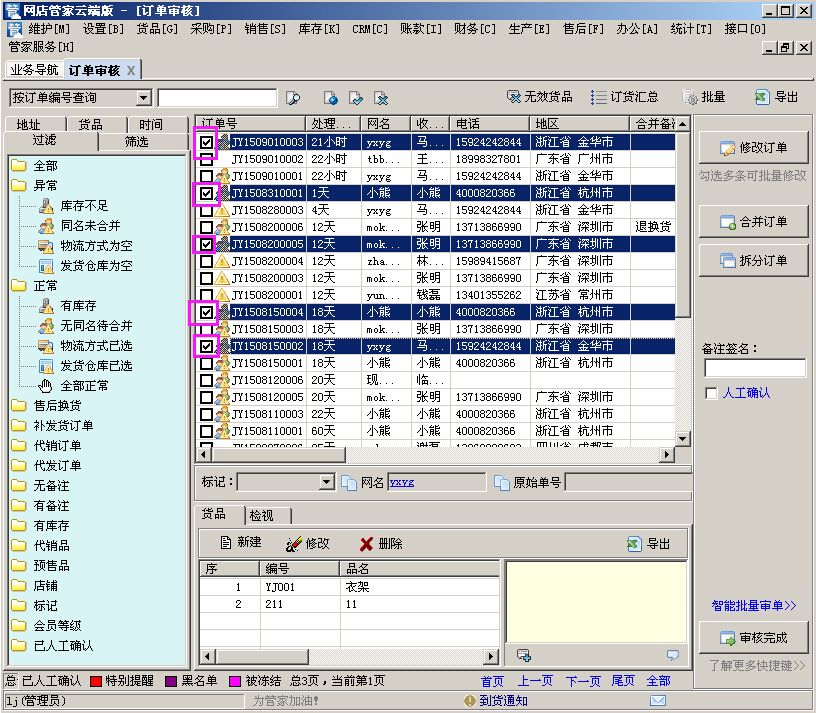The image size is (816, 713).
Task: Click 修改订单 button
Action: tap(754, 148)
